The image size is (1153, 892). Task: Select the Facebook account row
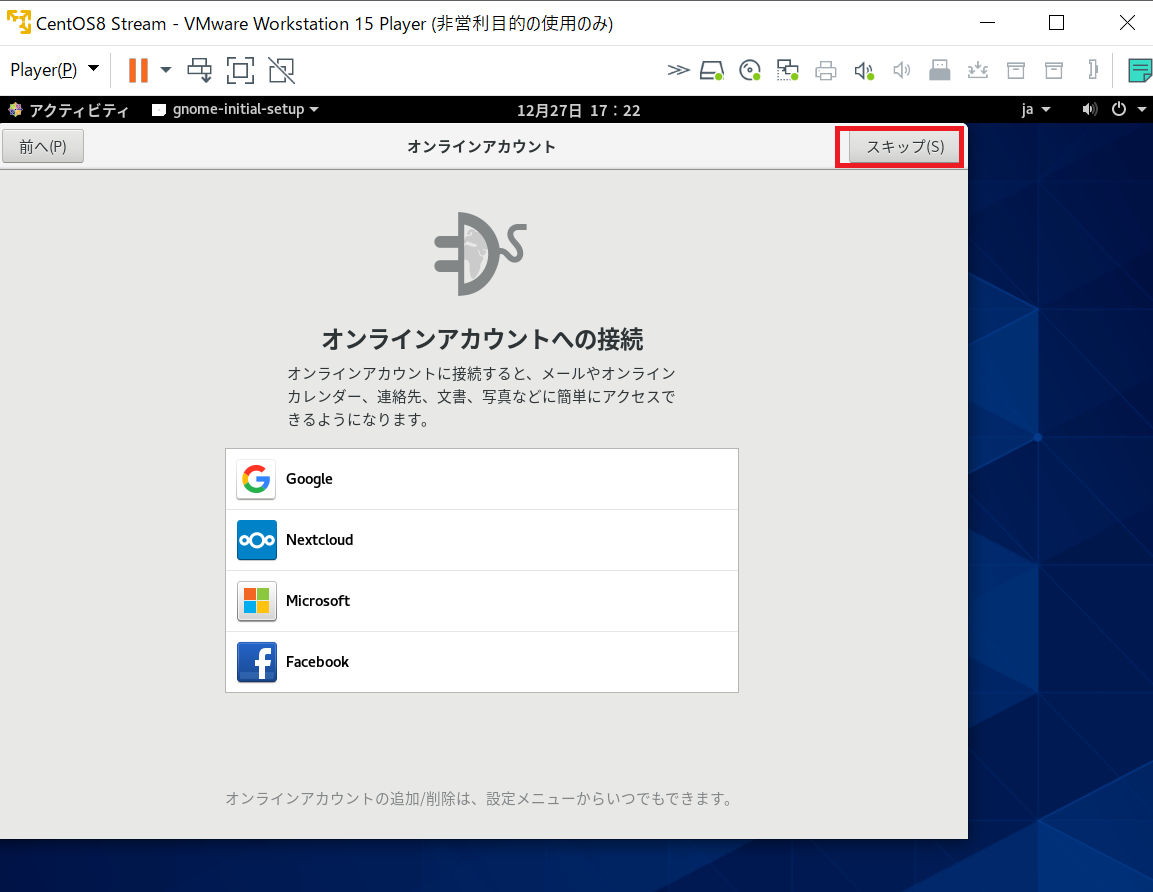(x=482, y=662)
